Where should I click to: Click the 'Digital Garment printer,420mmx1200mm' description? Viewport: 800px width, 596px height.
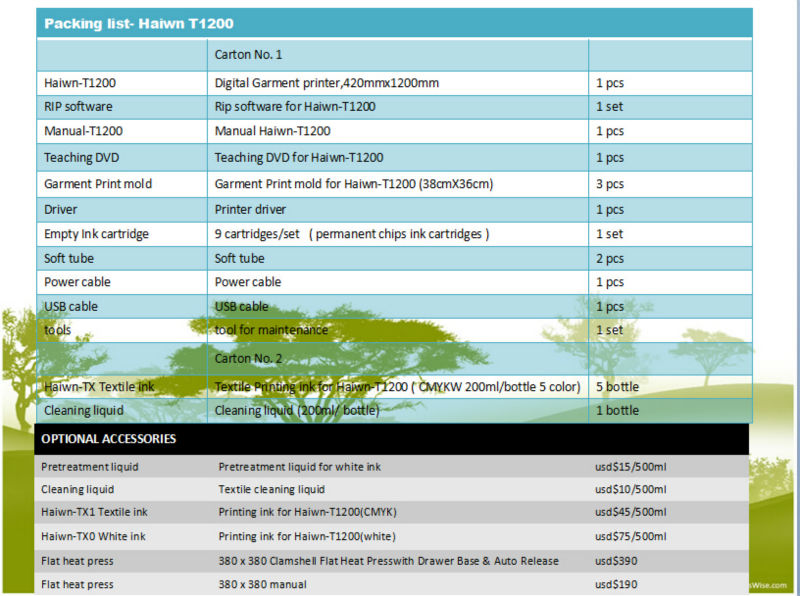[327, 83]
